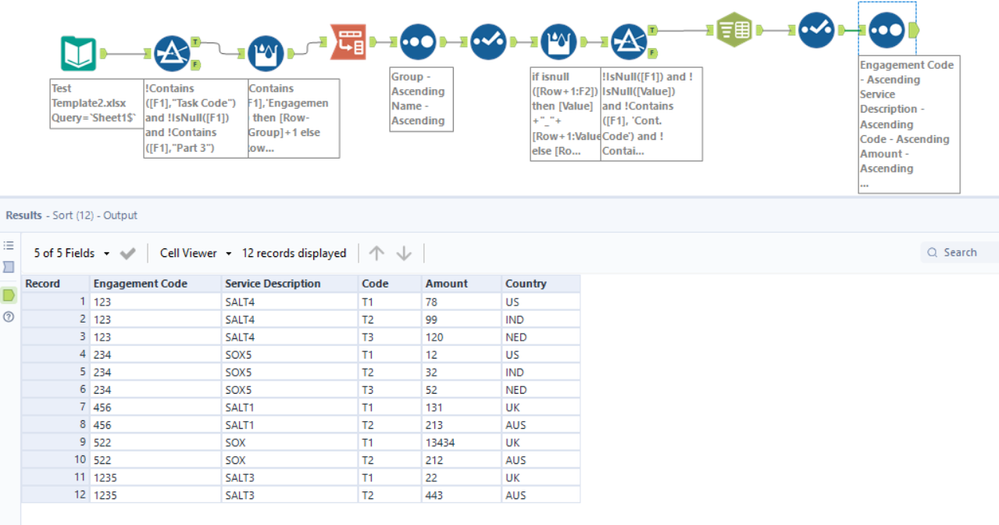Click the output anchor of the final Sort tool
The image size is (999, 525).
pyautogui.click(x=914, y=29)
